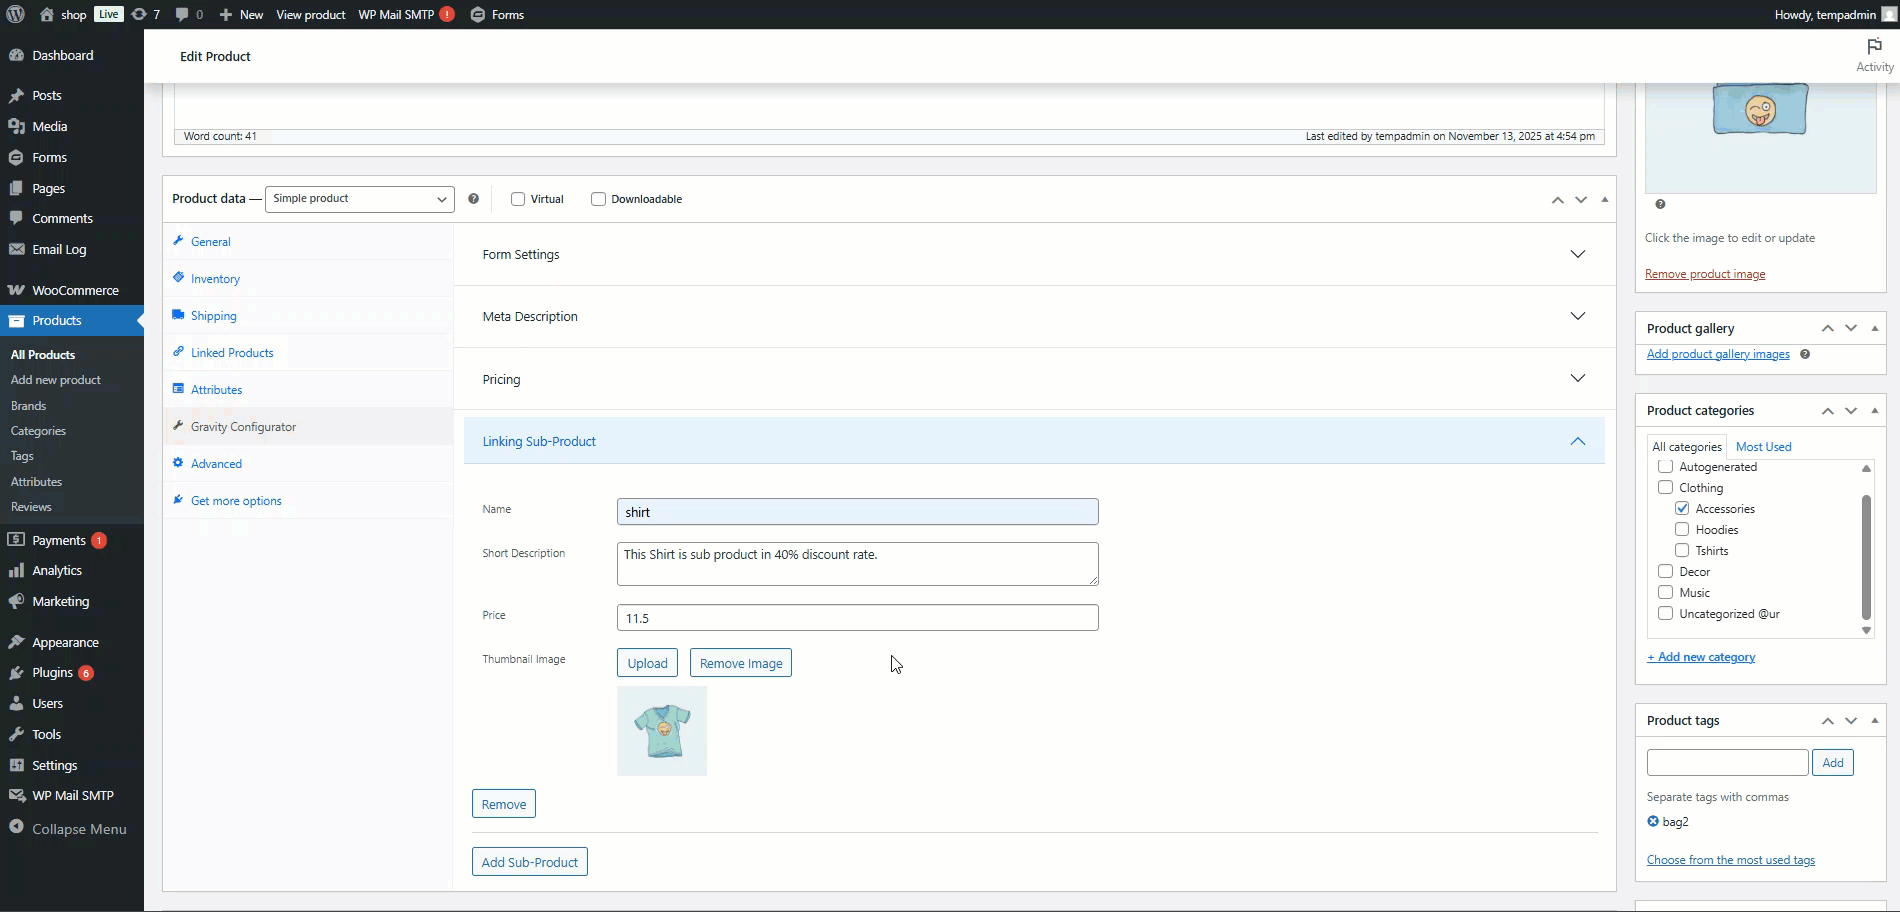Tick the Downloadable checkbox
This screenshot has height=912, width=1900.
click(598, 199)
